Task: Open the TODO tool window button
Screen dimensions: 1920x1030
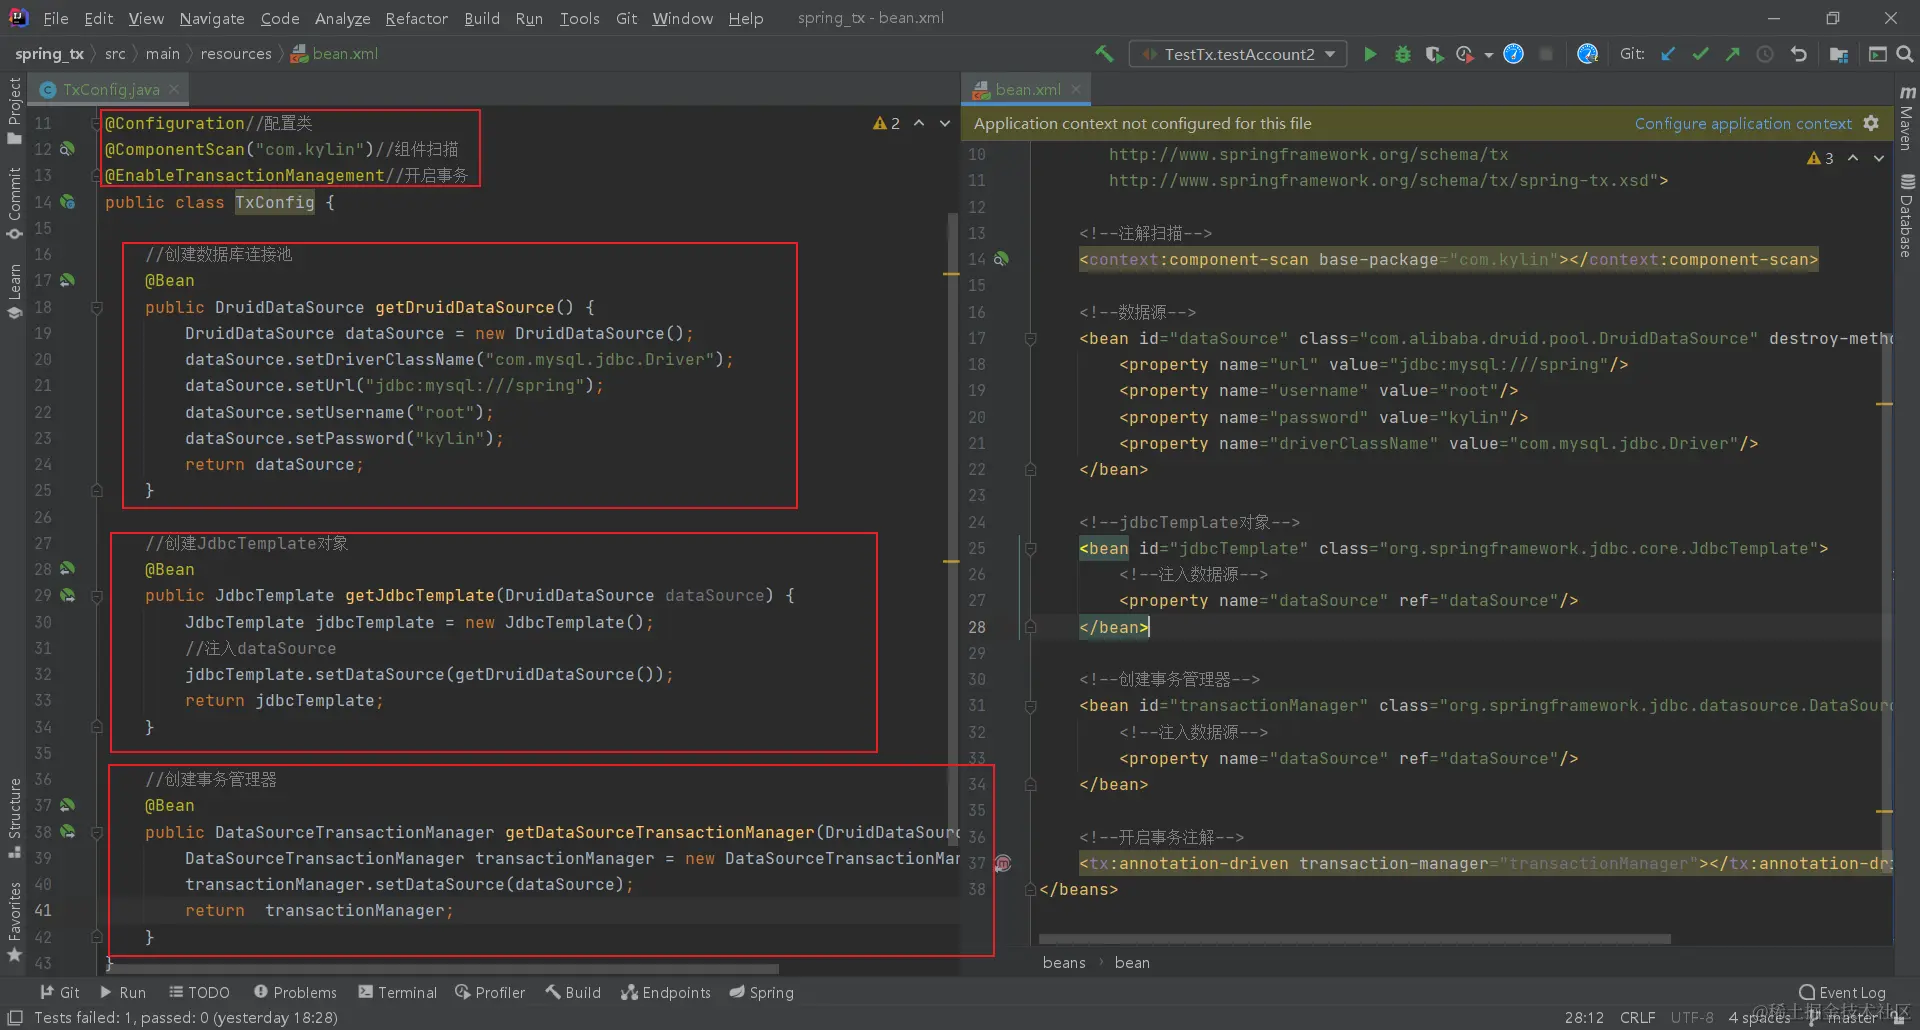Action: (x=199, y=992)
